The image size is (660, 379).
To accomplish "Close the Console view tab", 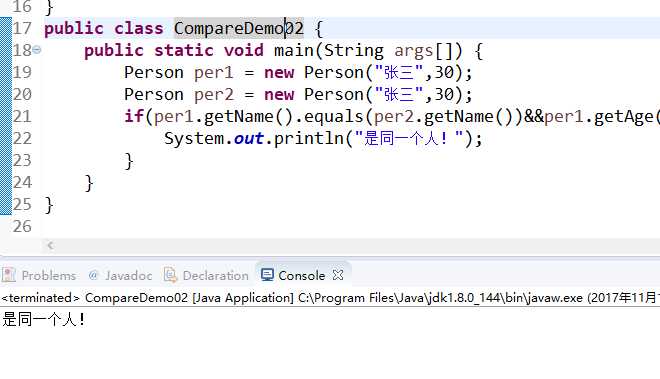I will (338, 275).
